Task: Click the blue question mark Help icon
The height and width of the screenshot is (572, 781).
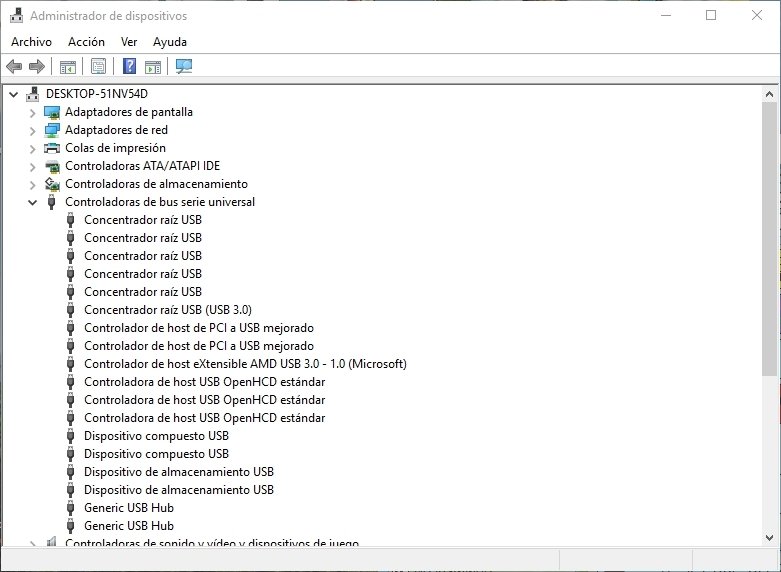Action: click(130, 66)
